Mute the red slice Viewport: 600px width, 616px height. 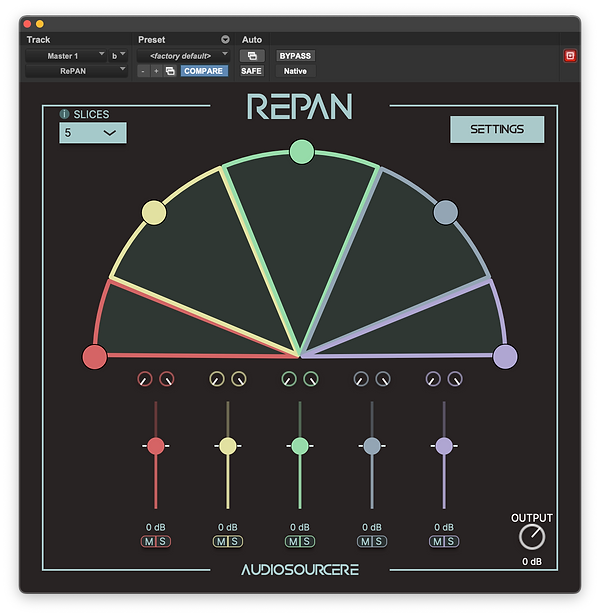(x=149, y=541)
